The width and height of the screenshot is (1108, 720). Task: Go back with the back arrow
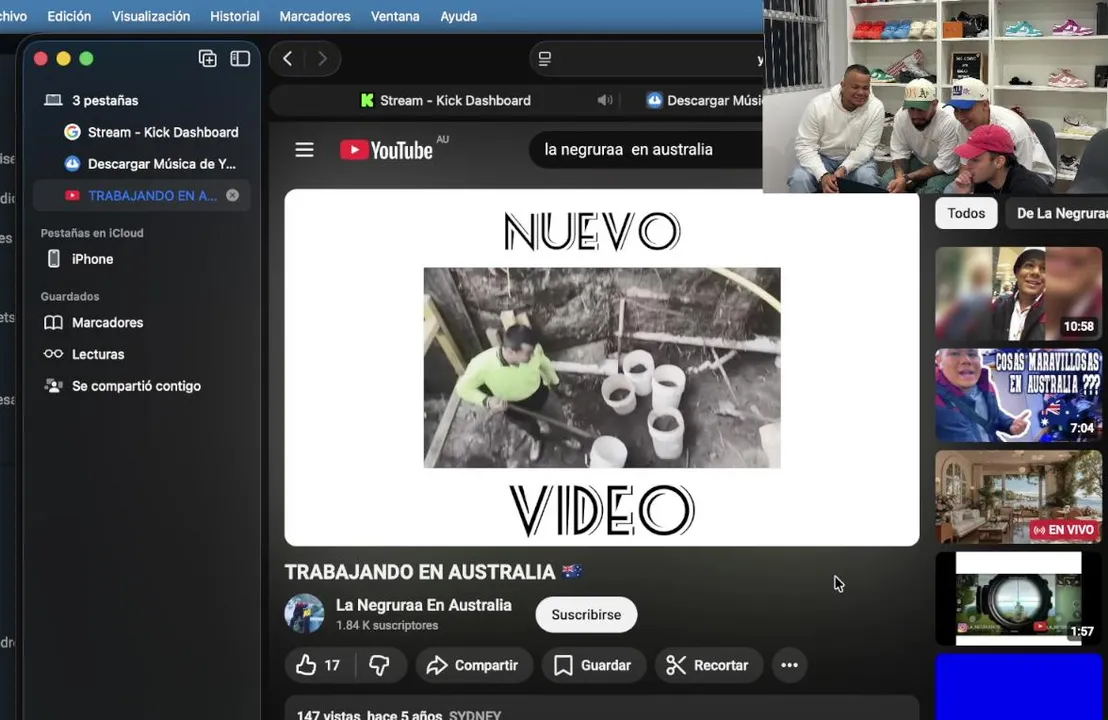[288, 59]
